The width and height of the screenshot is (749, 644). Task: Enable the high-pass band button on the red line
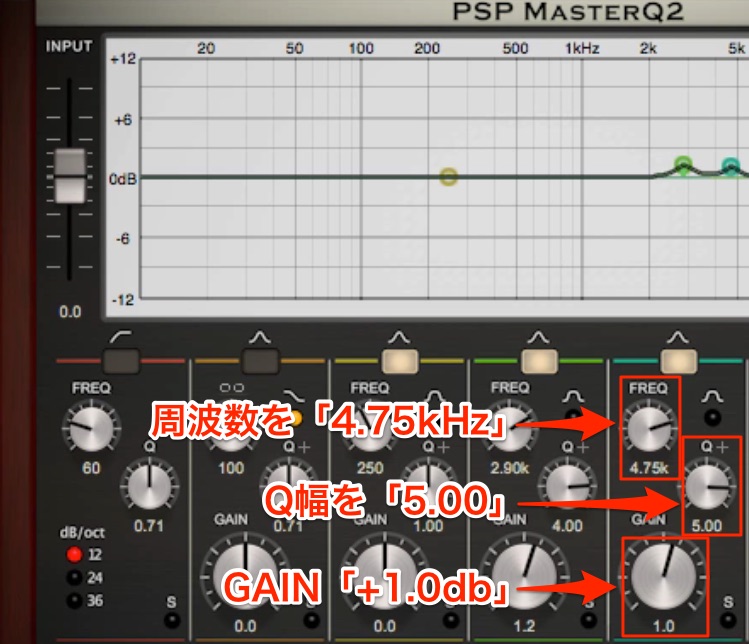coord(121,361)
